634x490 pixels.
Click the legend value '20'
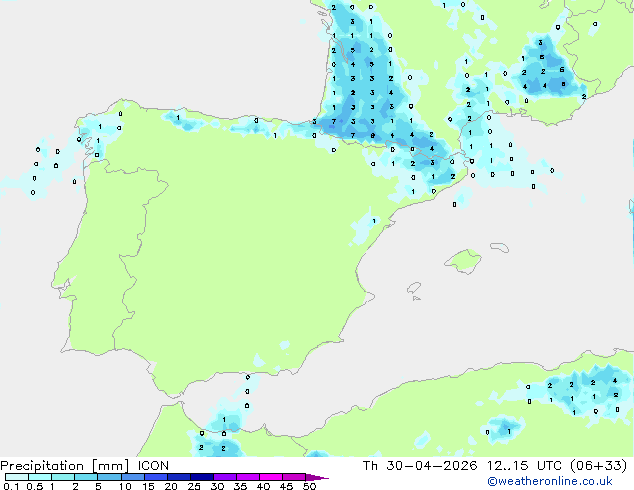click(171, 486)
